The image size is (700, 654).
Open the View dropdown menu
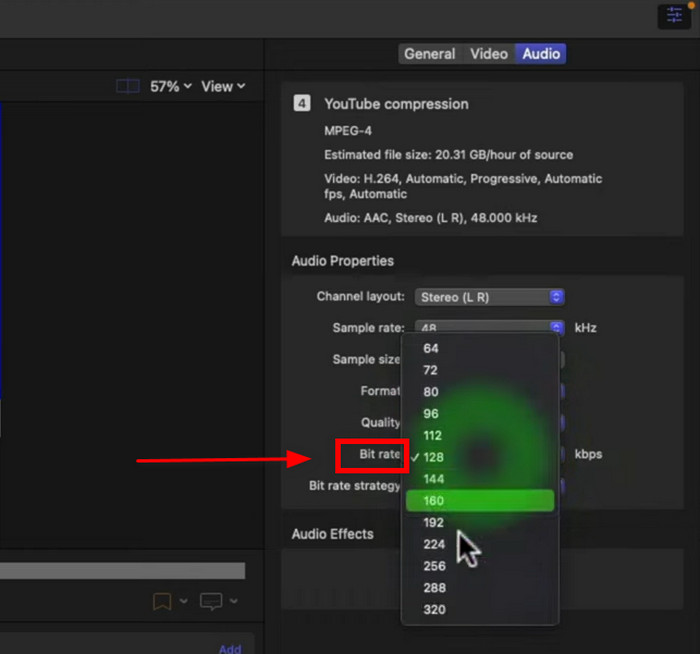(223, 86)
